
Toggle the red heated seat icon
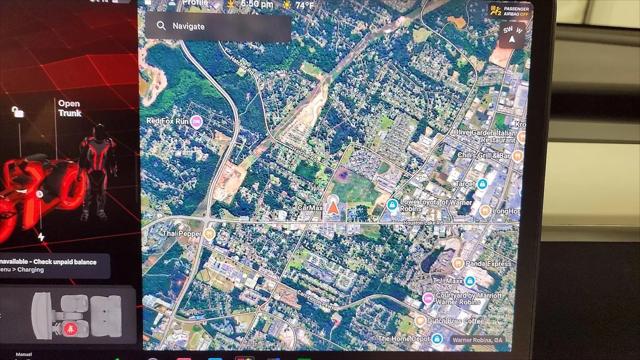[70, 329]
